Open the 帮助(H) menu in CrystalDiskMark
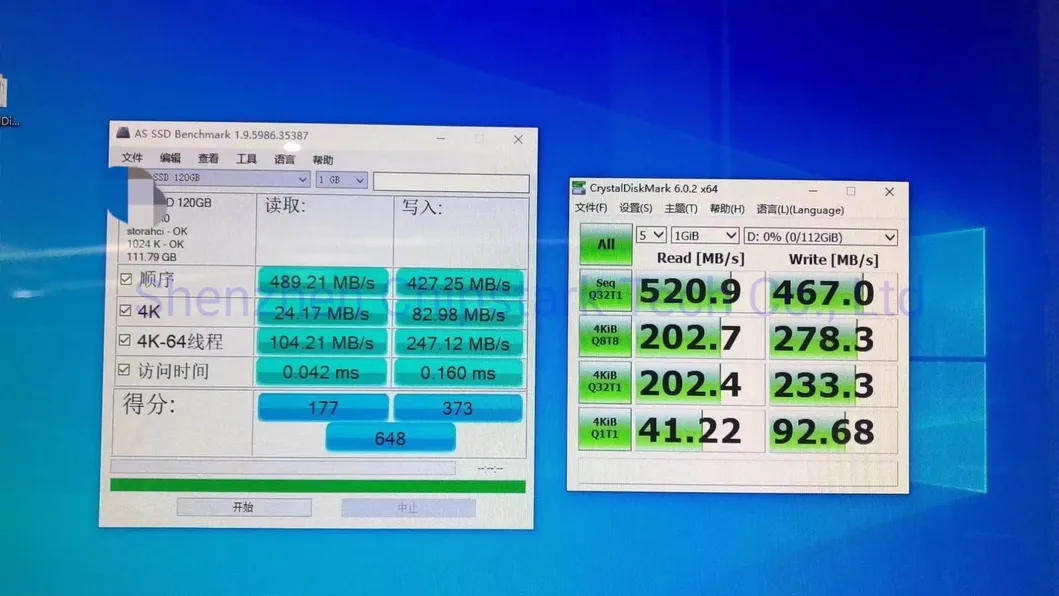Image resolution: width=1059 pixels, height=596 pixels. [727, 209]
